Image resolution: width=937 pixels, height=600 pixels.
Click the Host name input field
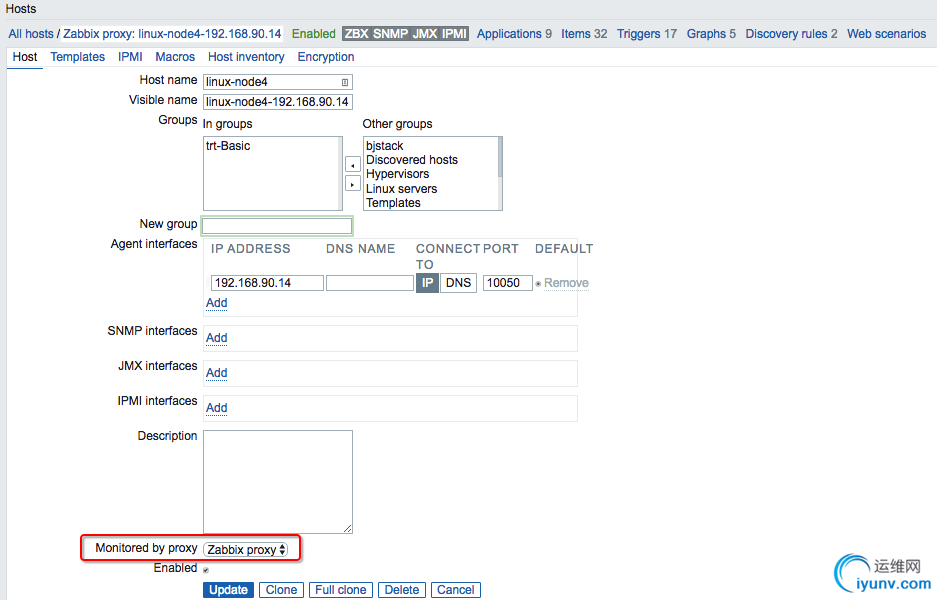[x=278, y=82]
